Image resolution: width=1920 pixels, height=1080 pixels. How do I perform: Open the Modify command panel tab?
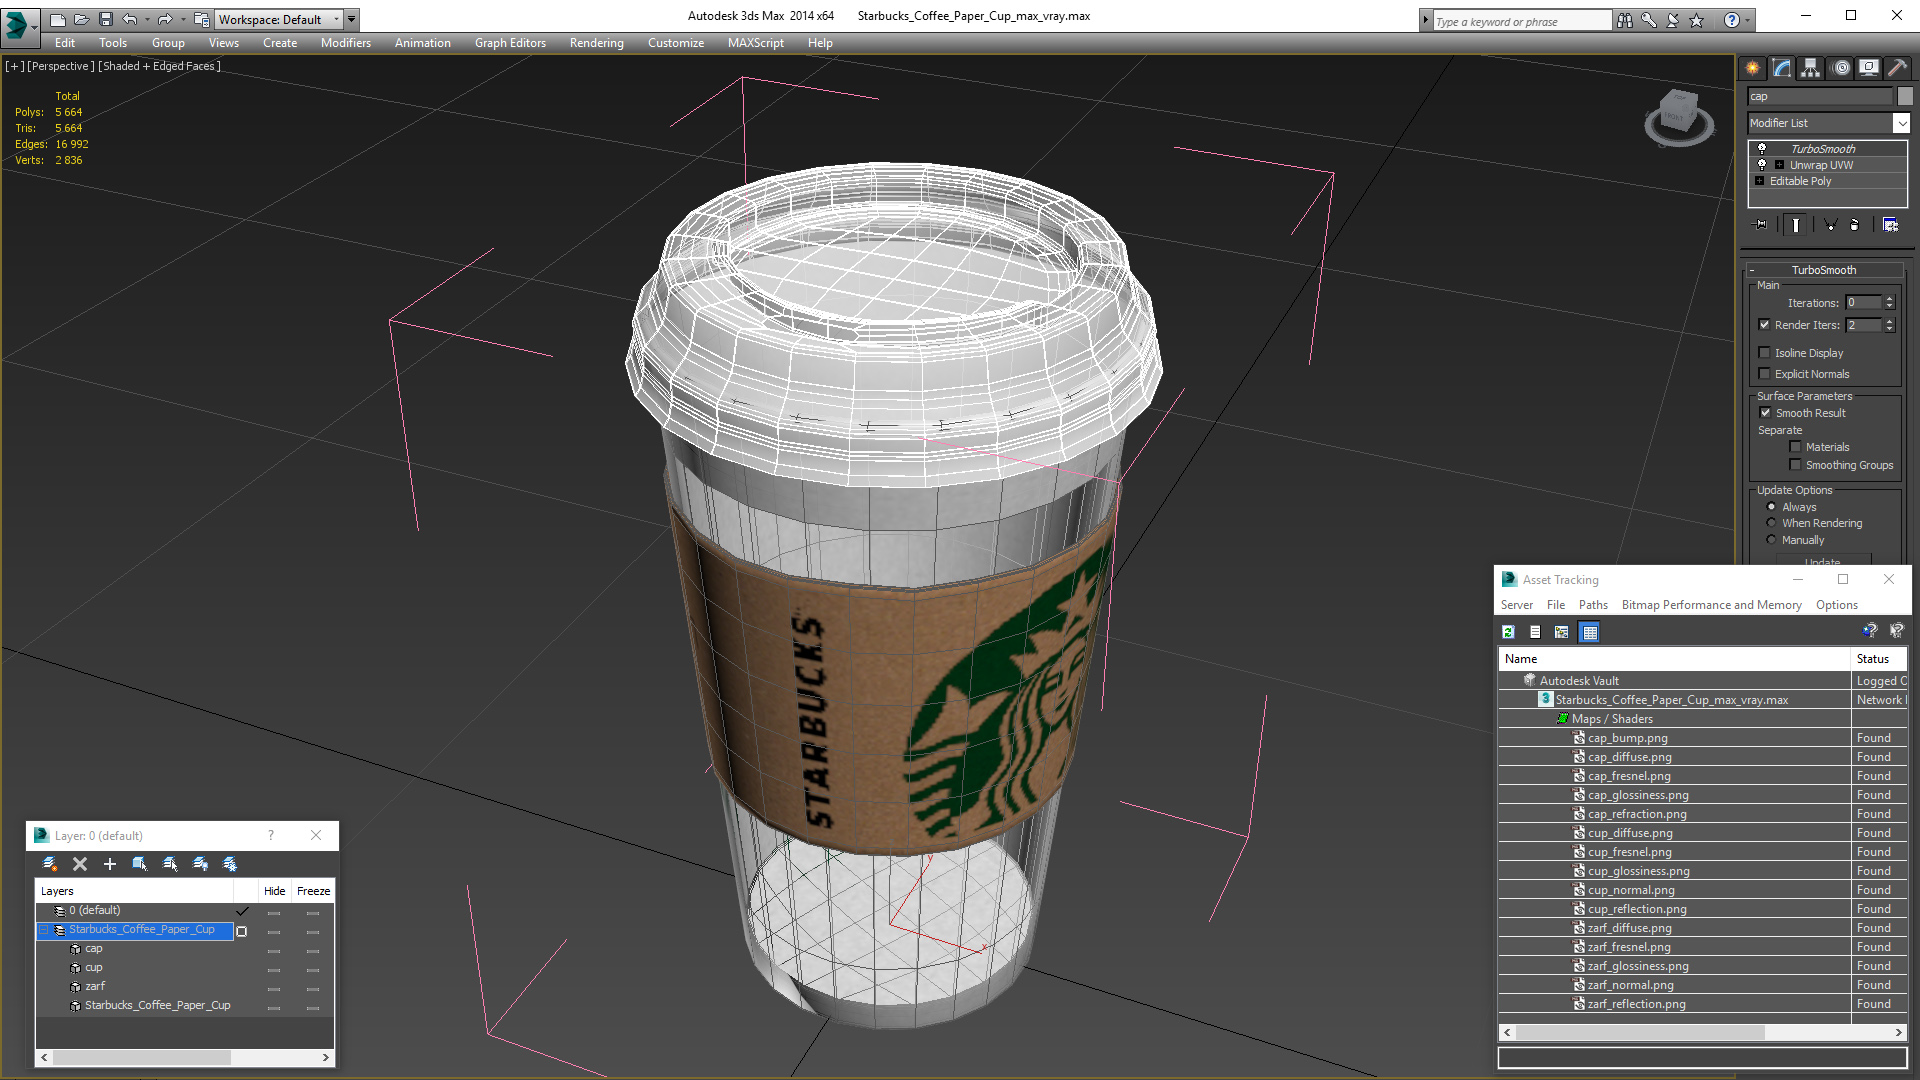(1782, 68)
